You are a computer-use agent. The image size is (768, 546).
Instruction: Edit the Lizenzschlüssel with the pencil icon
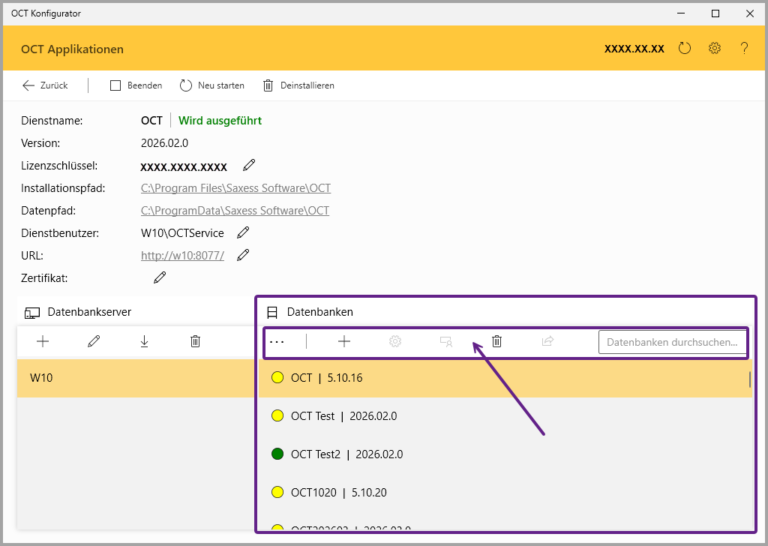(x=249, y=165)
